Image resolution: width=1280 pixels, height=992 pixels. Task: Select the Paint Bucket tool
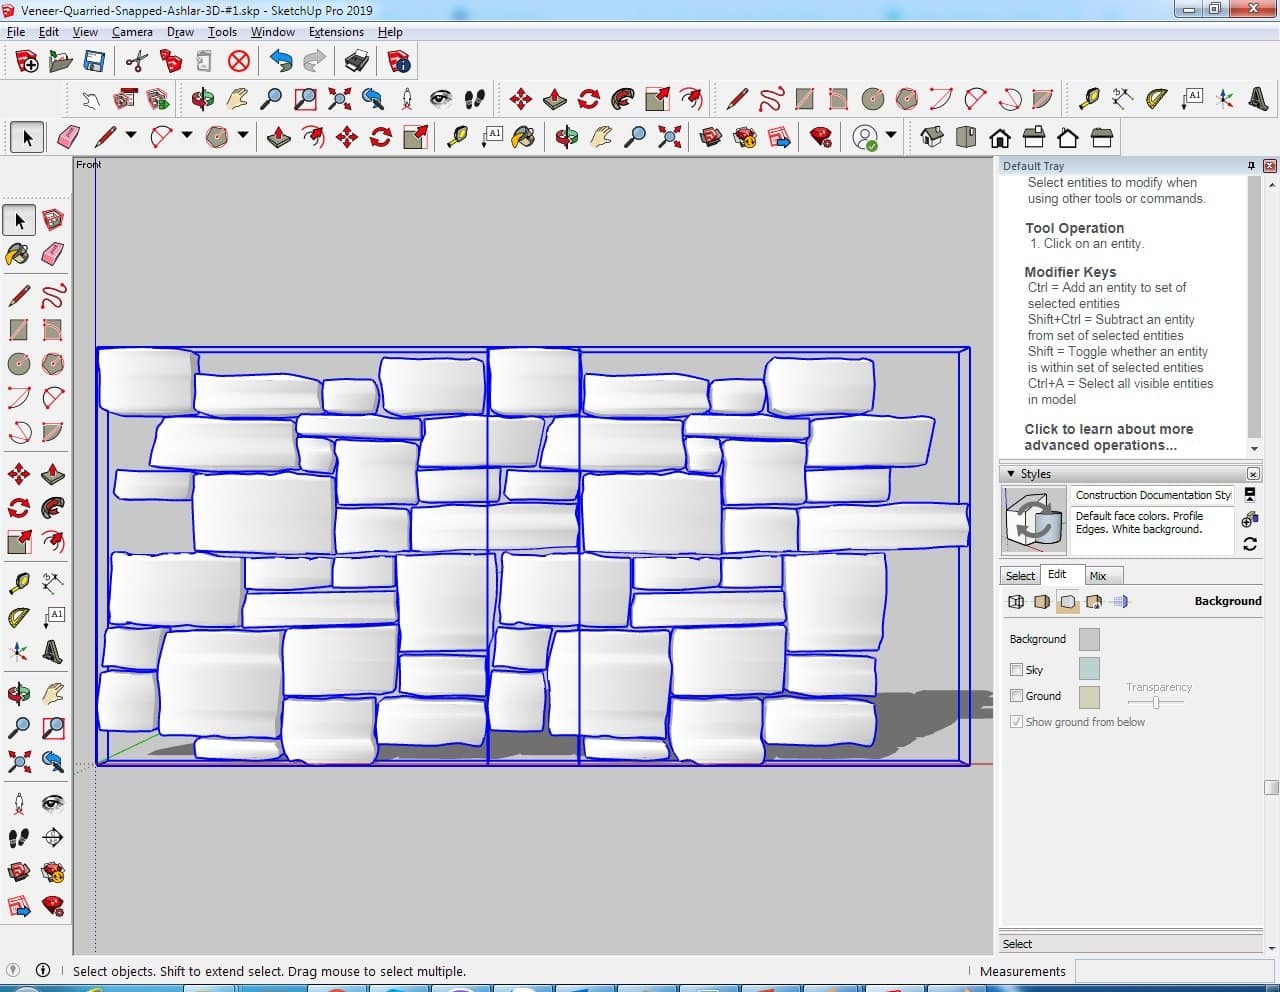point(18,254)
